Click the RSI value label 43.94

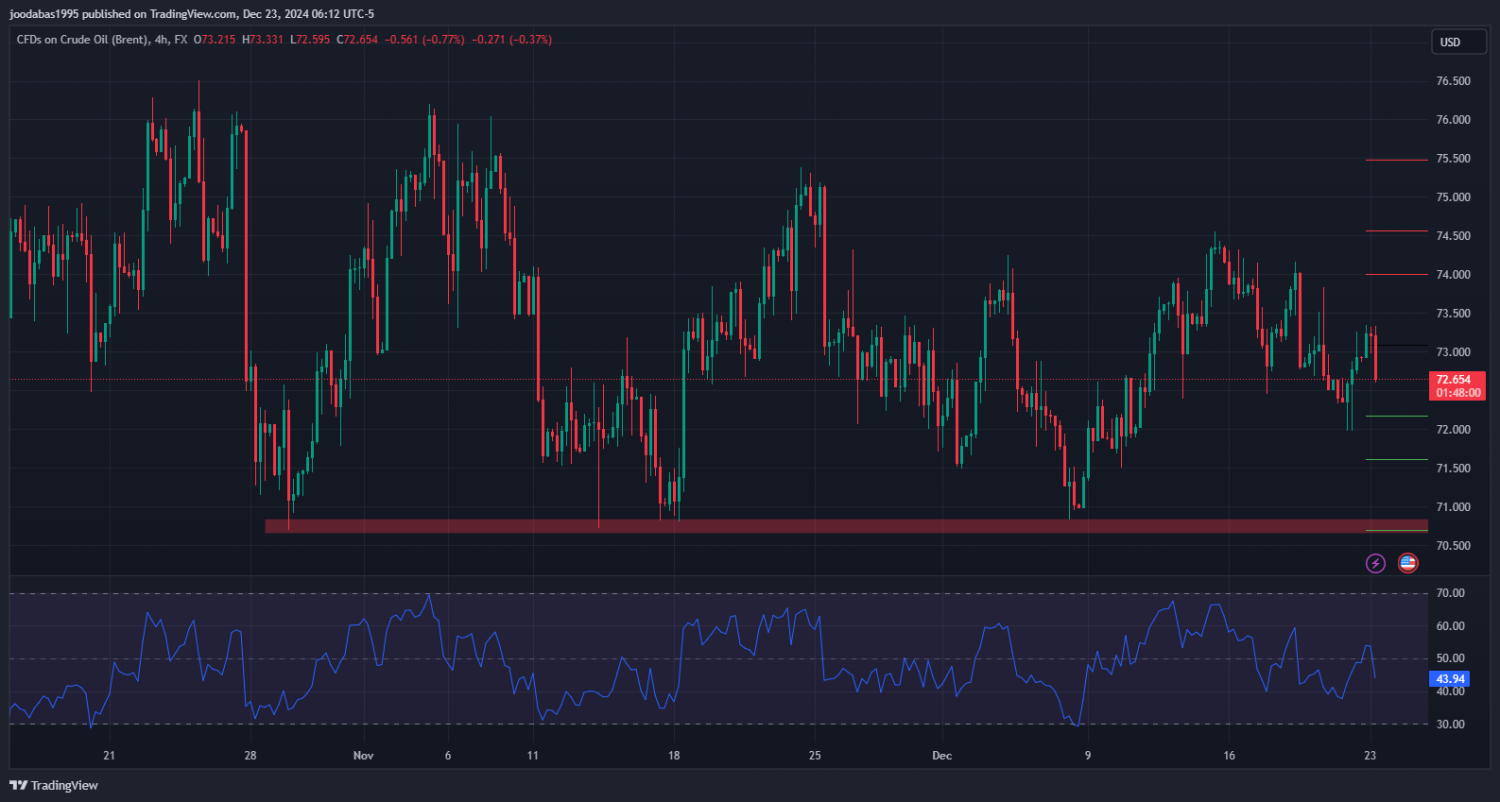[x=1450, y=678]
